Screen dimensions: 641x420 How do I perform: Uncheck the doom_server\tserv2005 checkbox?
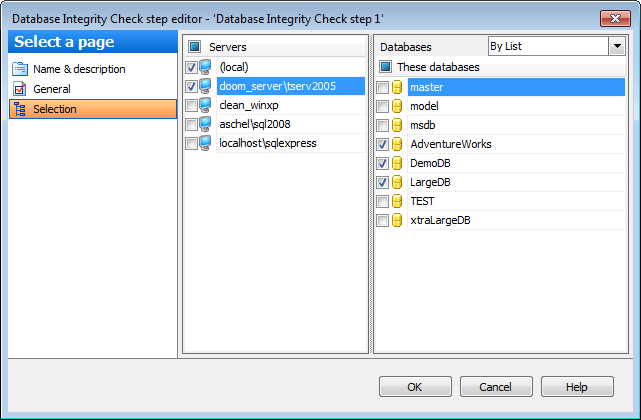[x=191, y=86]
